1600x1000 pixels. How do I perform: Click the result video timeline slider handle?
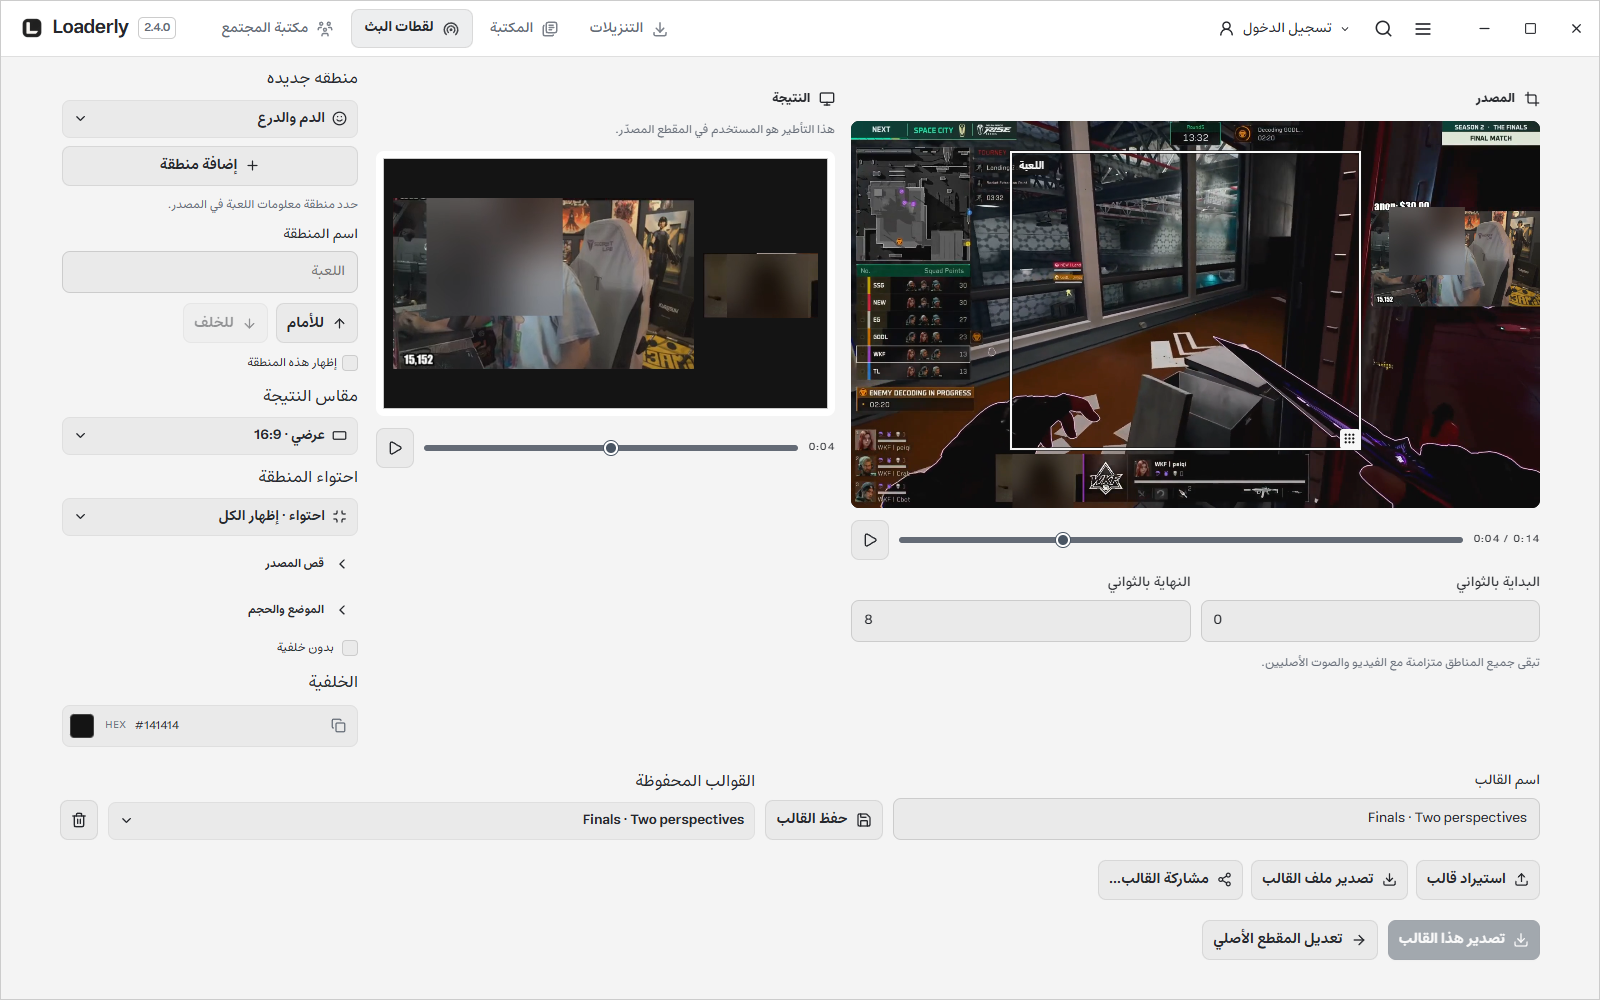(611, 448)
